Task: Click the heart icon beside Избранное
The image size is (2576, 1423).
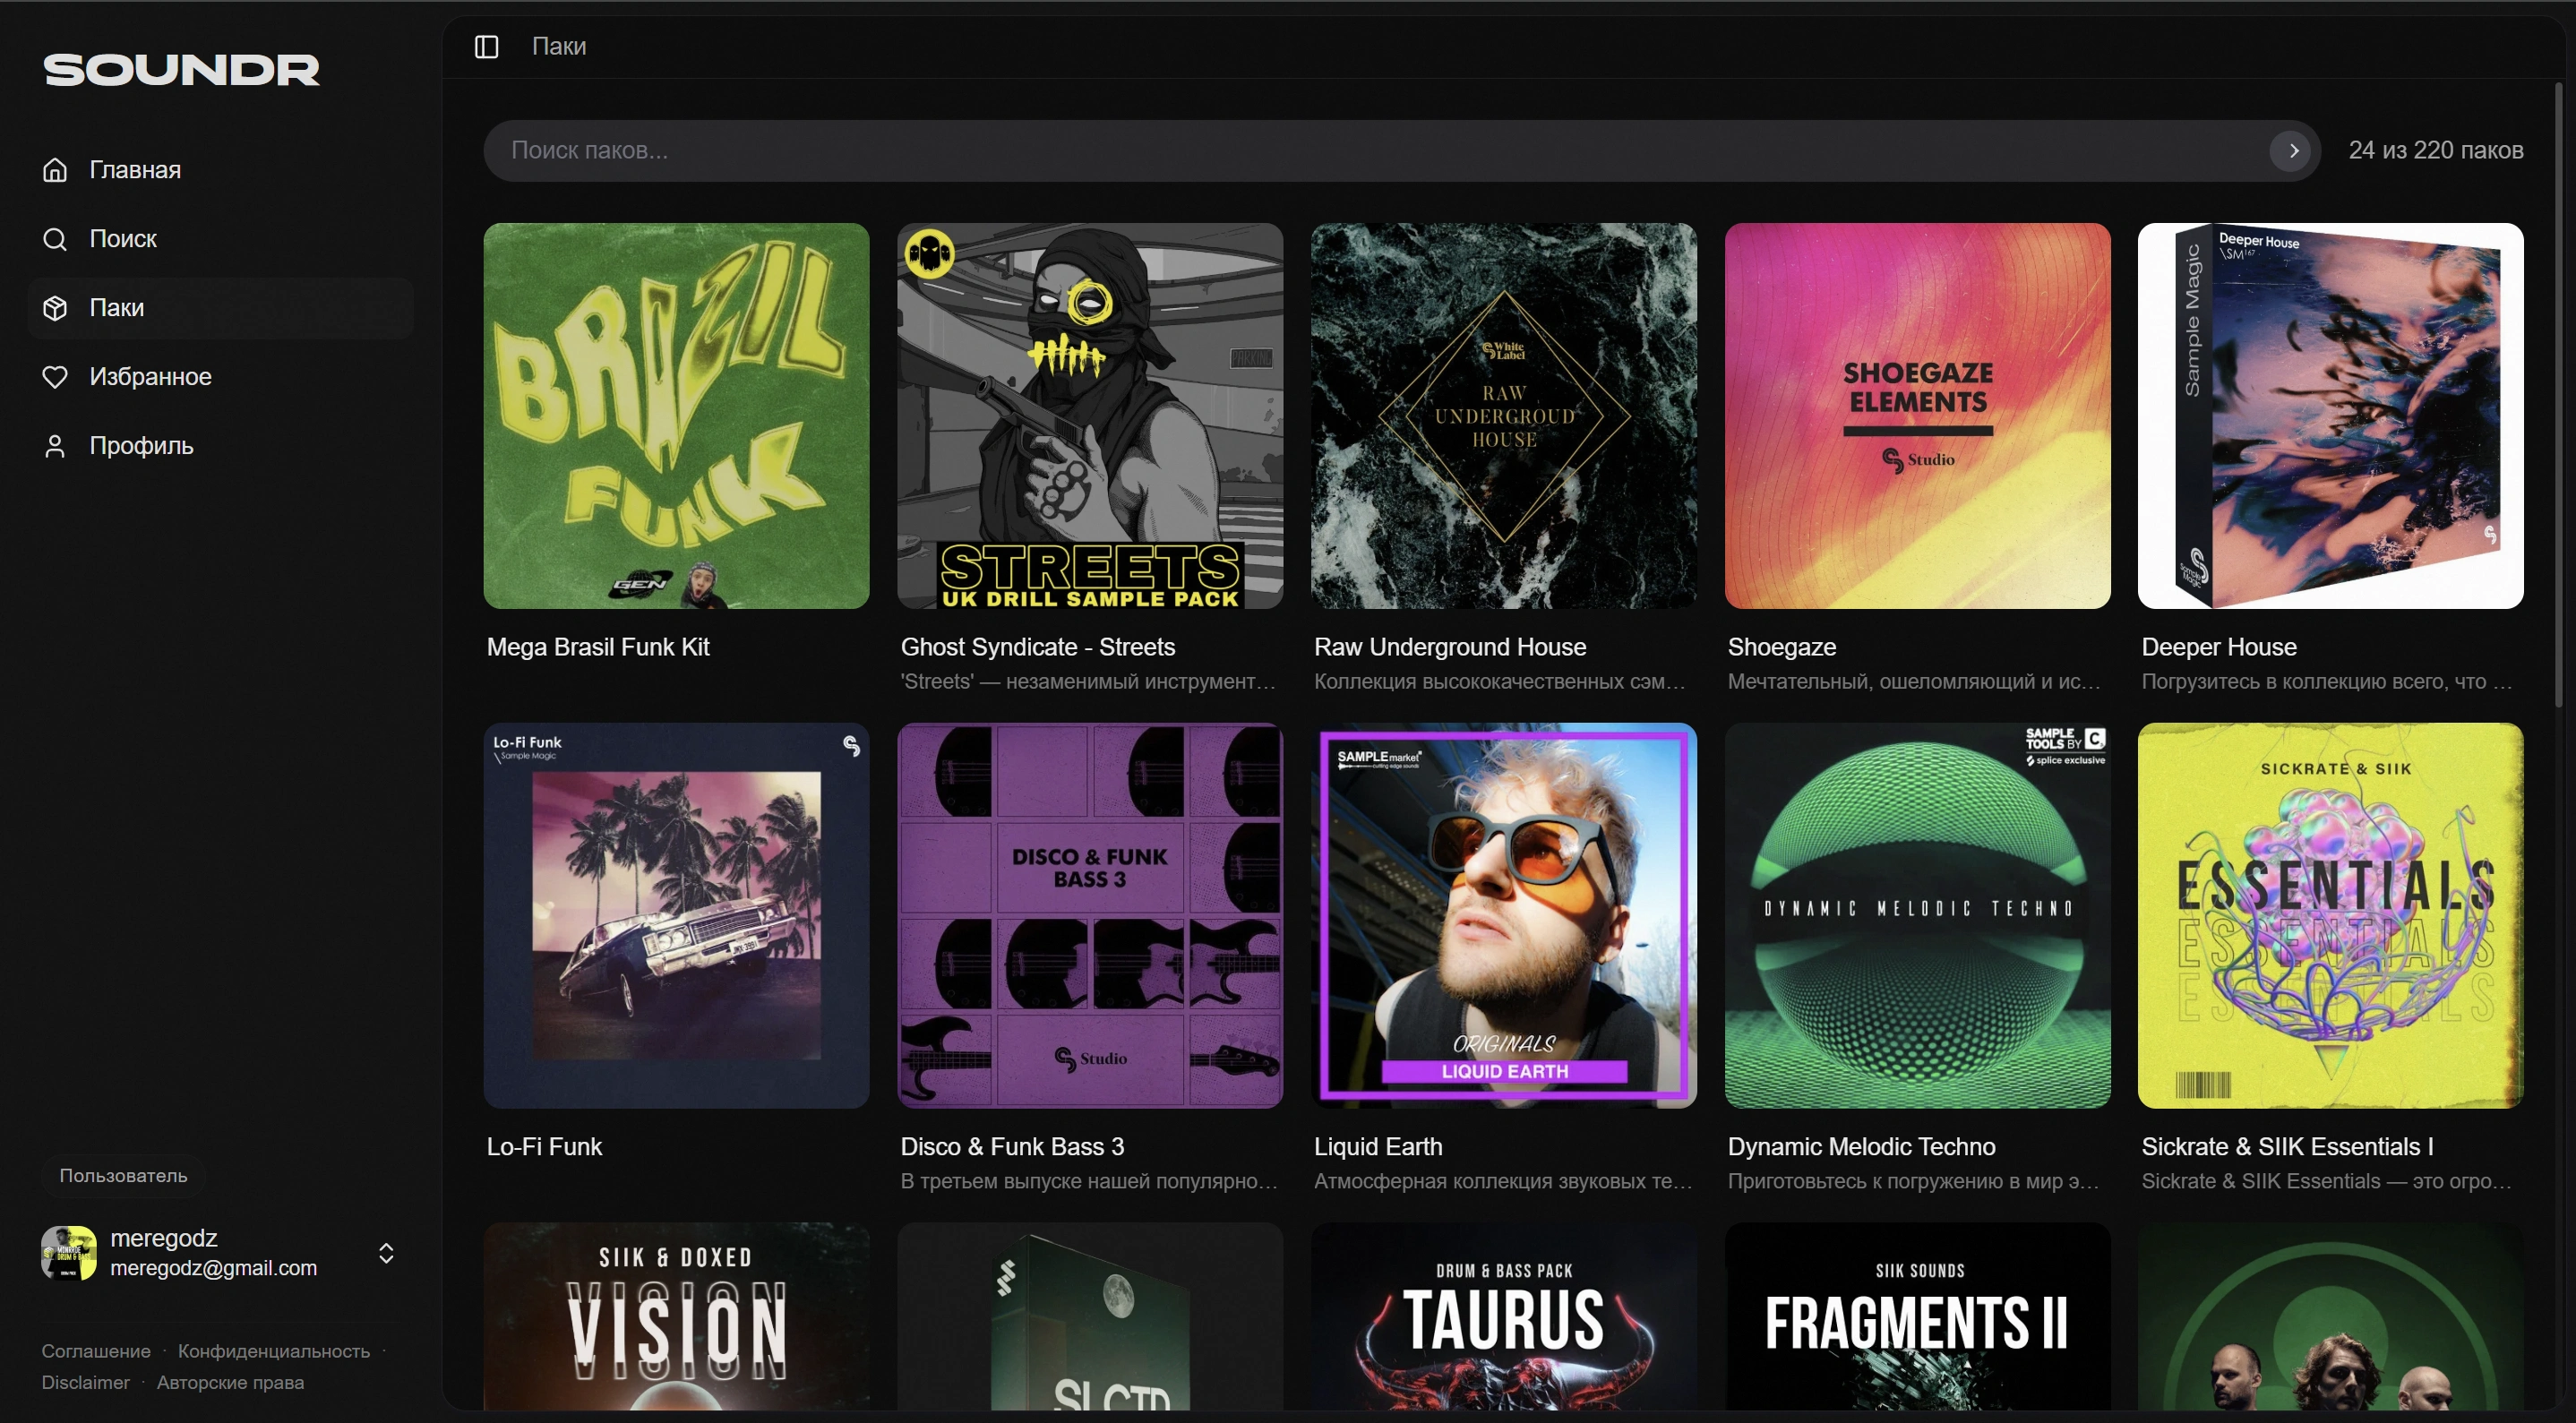Action: pyautogui.click(x=55, y=377)
